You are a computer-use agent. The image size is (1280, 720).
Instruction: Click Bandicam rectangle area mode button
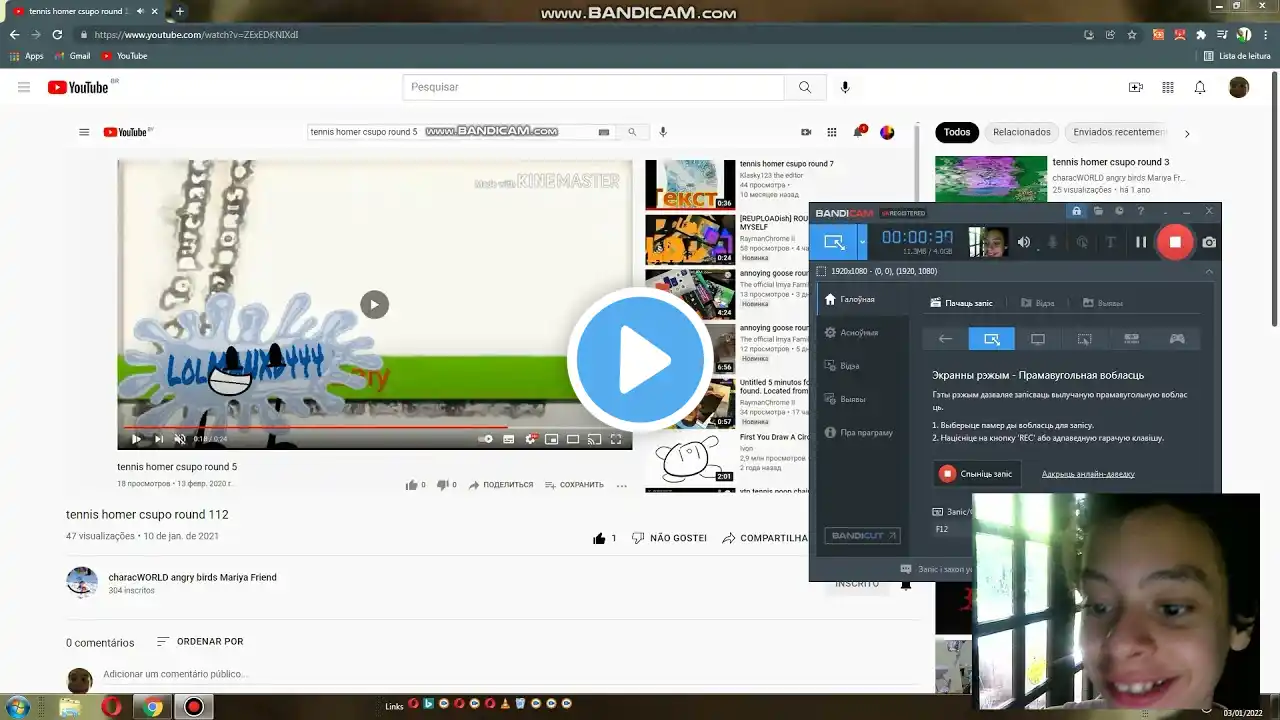click(992, 339)
